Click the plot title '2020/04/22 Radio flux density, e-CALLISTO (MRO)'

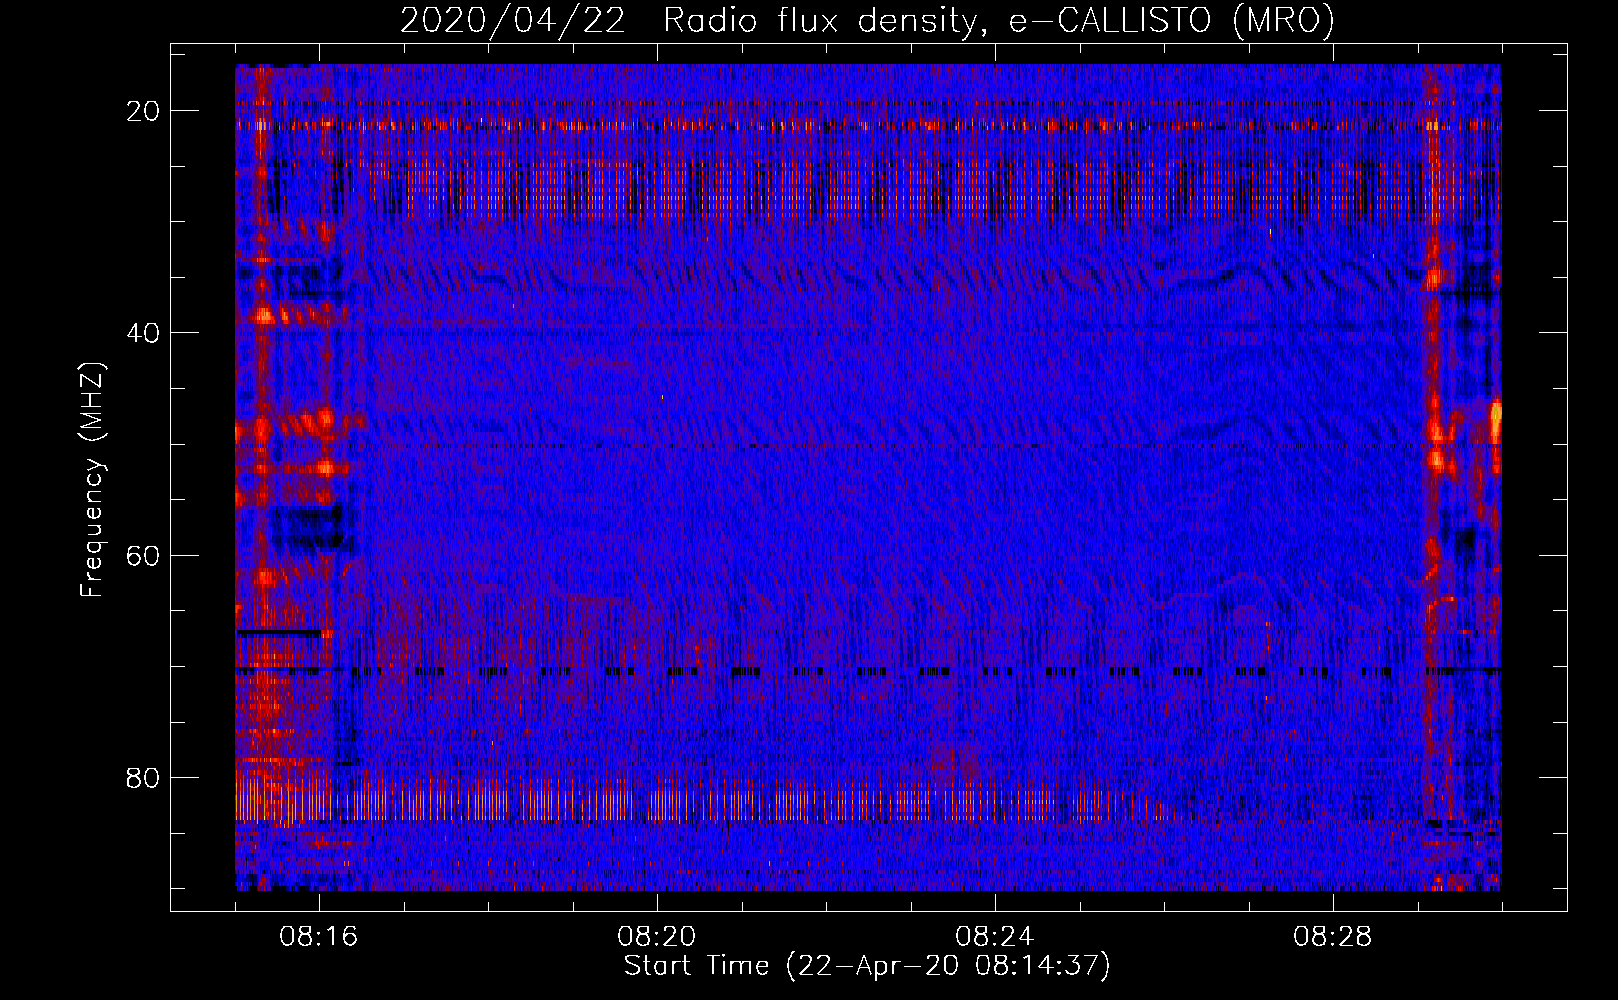867,20
